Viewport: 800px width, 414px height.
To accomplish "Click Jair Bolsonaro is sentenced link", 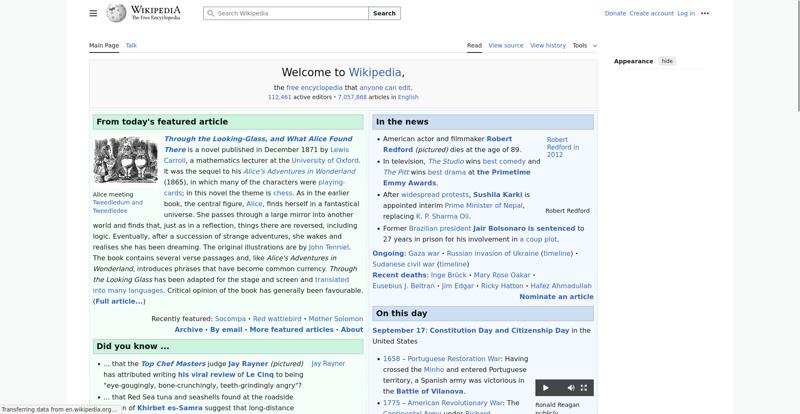I will (524, 229).
